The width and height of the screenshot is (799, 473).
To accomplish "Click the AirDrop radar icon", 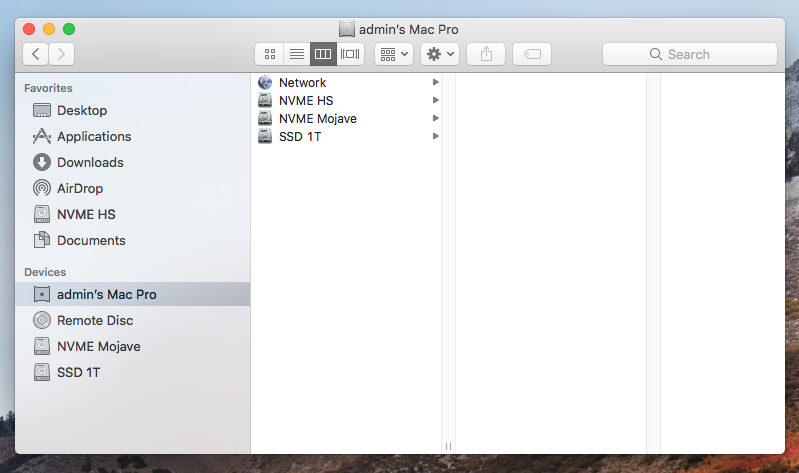I will pyautogui.click(x=42, y=189).
